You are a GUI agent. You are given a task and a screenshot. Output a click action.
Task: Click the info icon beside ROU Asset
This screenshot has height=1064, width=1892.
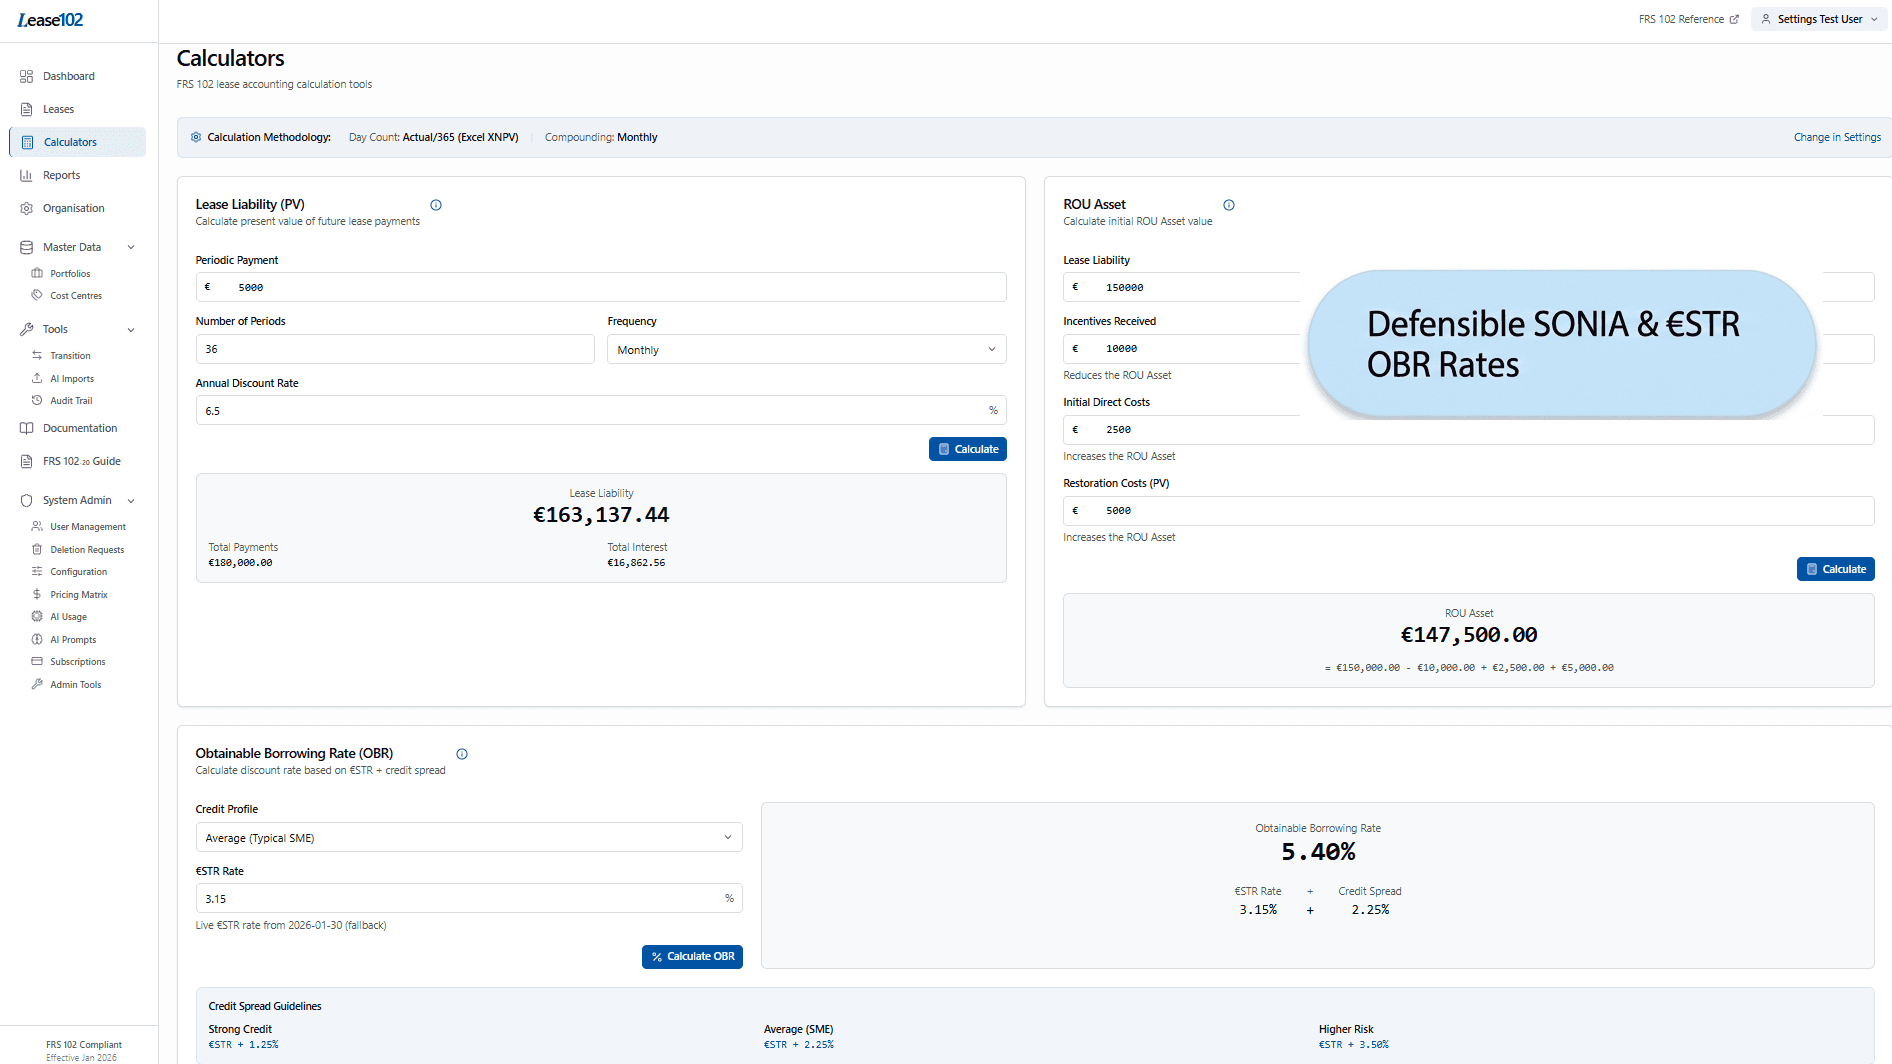[1228, 205]
